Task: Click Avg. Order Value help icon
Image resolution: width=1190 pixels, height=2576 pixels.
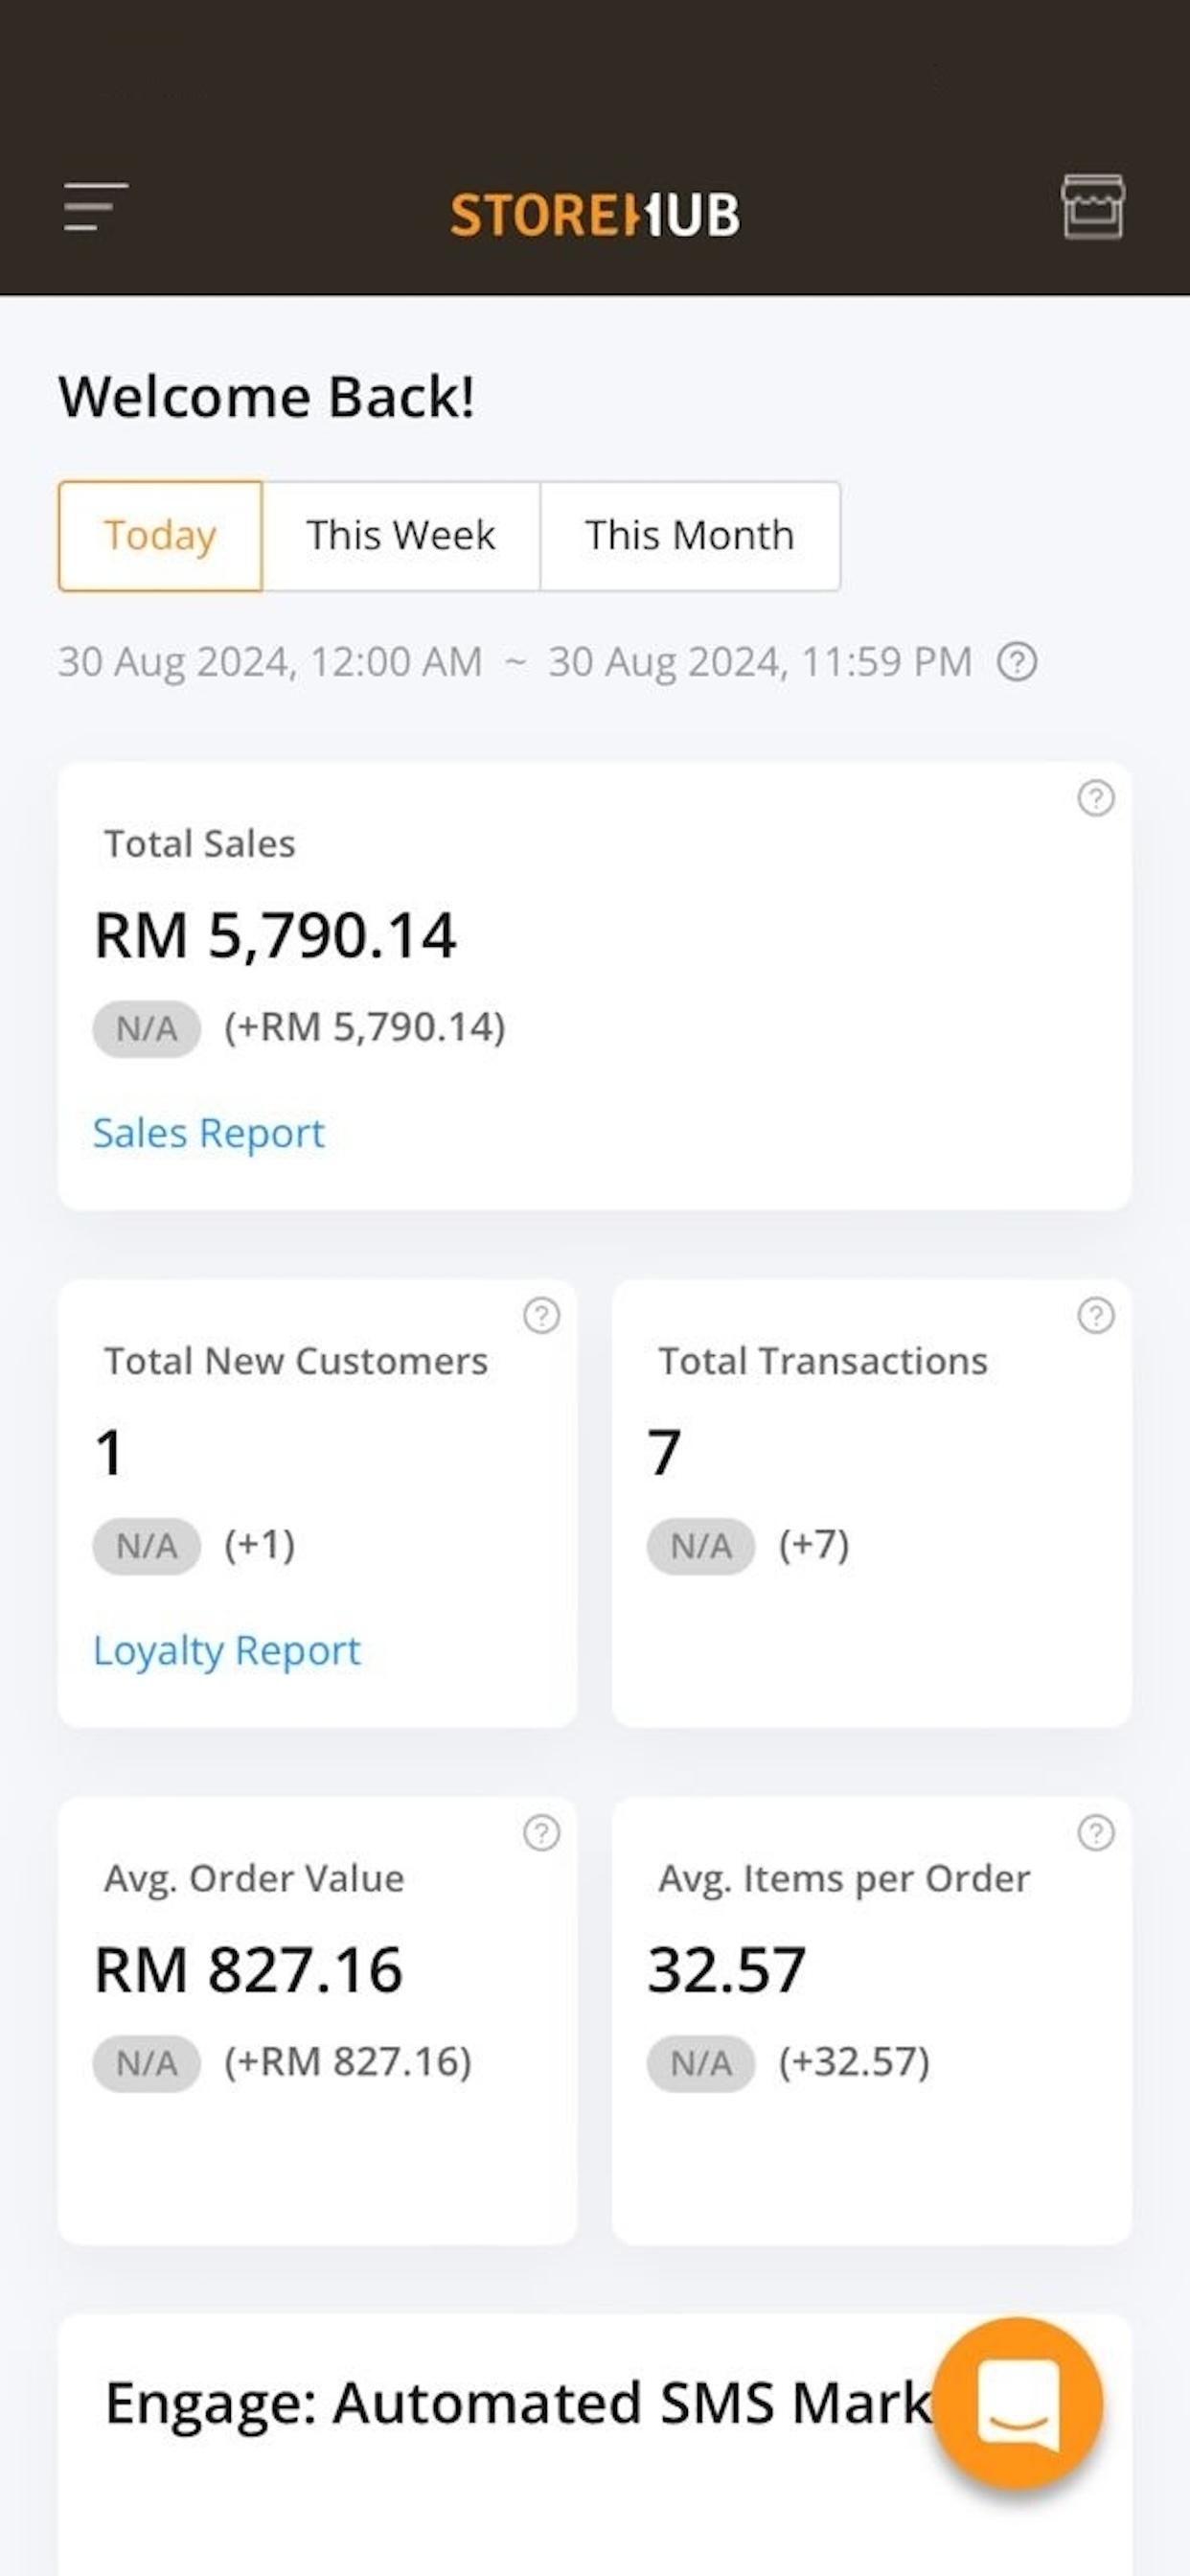Action: point(542,1833)
